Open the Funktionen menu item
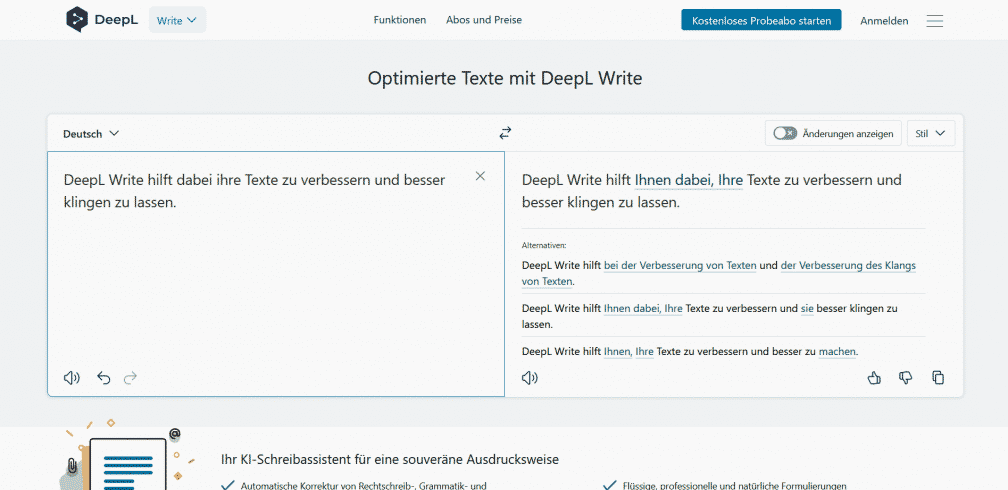Viewport: 1008px width, 490px height. [x=400, y=20]
